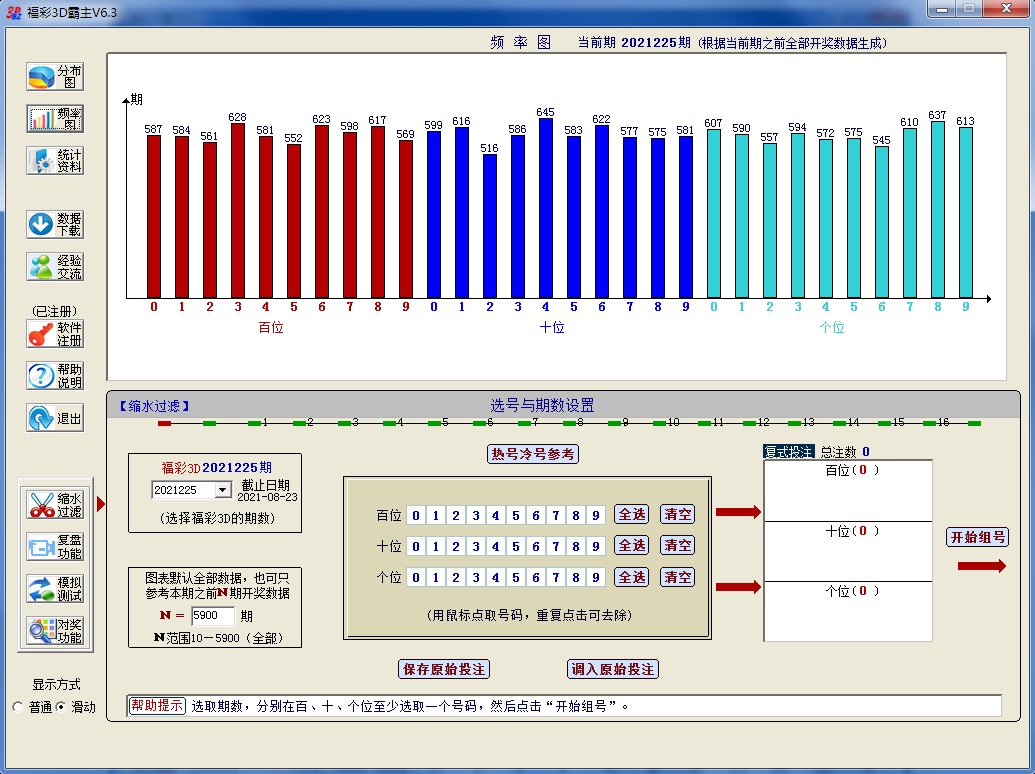Open 经验交流 experience exchange

[55, 266]
